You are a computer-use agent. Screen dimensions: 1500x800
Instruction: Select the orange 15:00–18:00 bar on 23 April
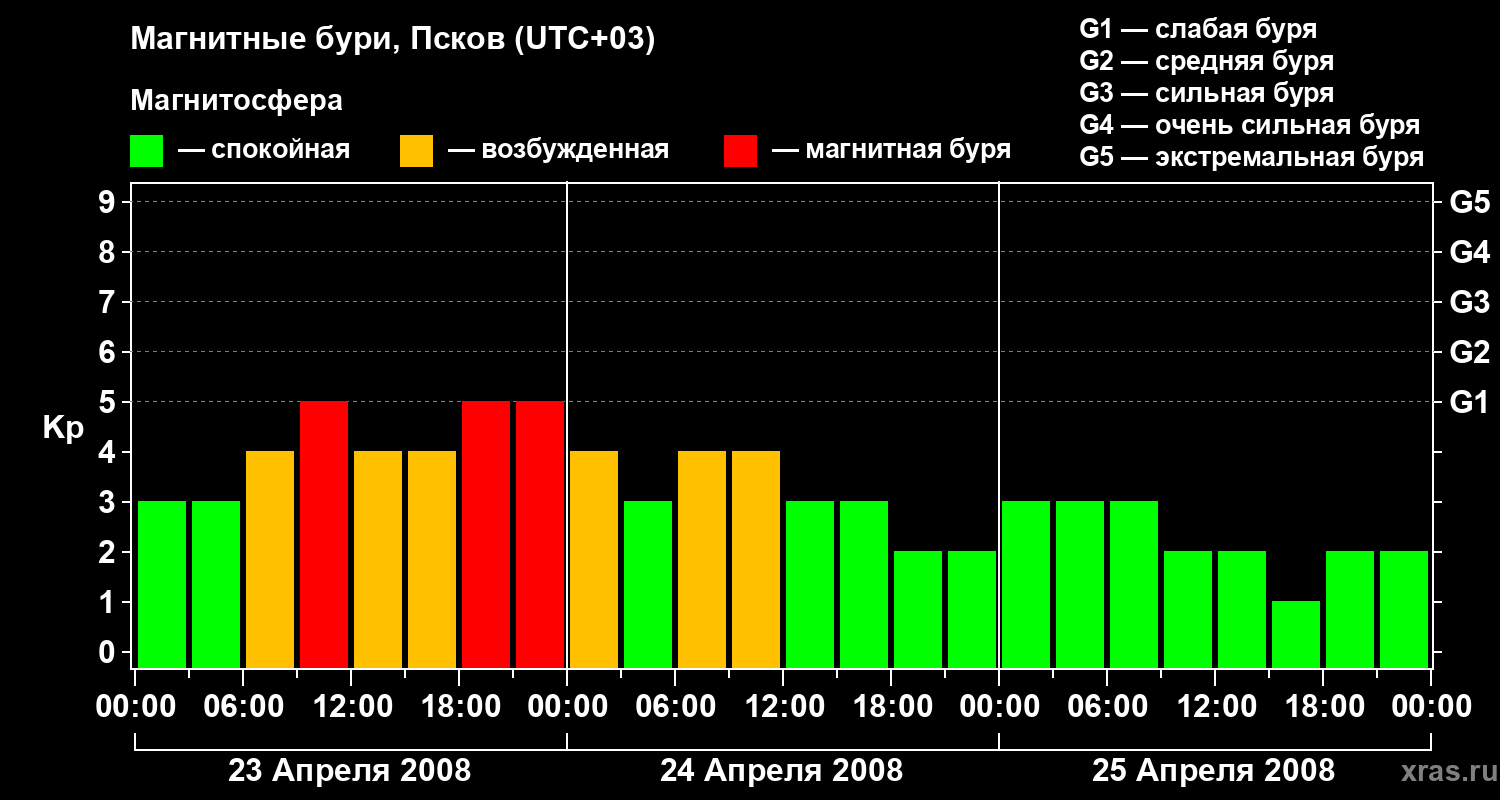tap(432, 559)
